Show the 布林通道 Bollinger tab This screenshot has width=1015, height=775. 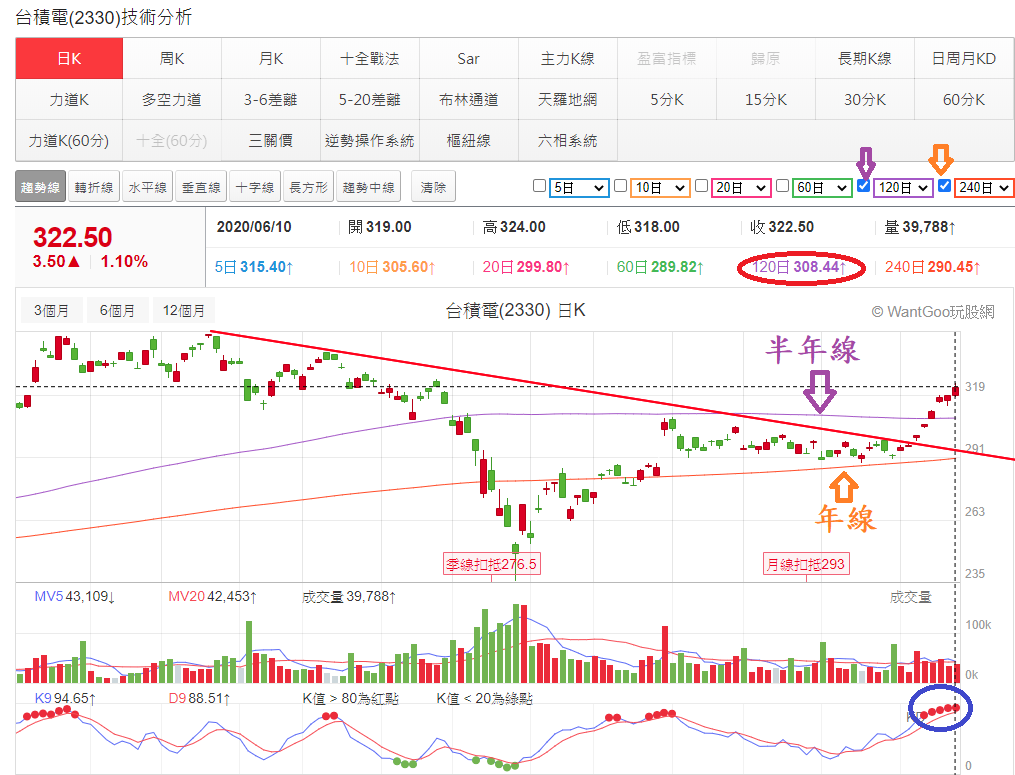point(469,99)
